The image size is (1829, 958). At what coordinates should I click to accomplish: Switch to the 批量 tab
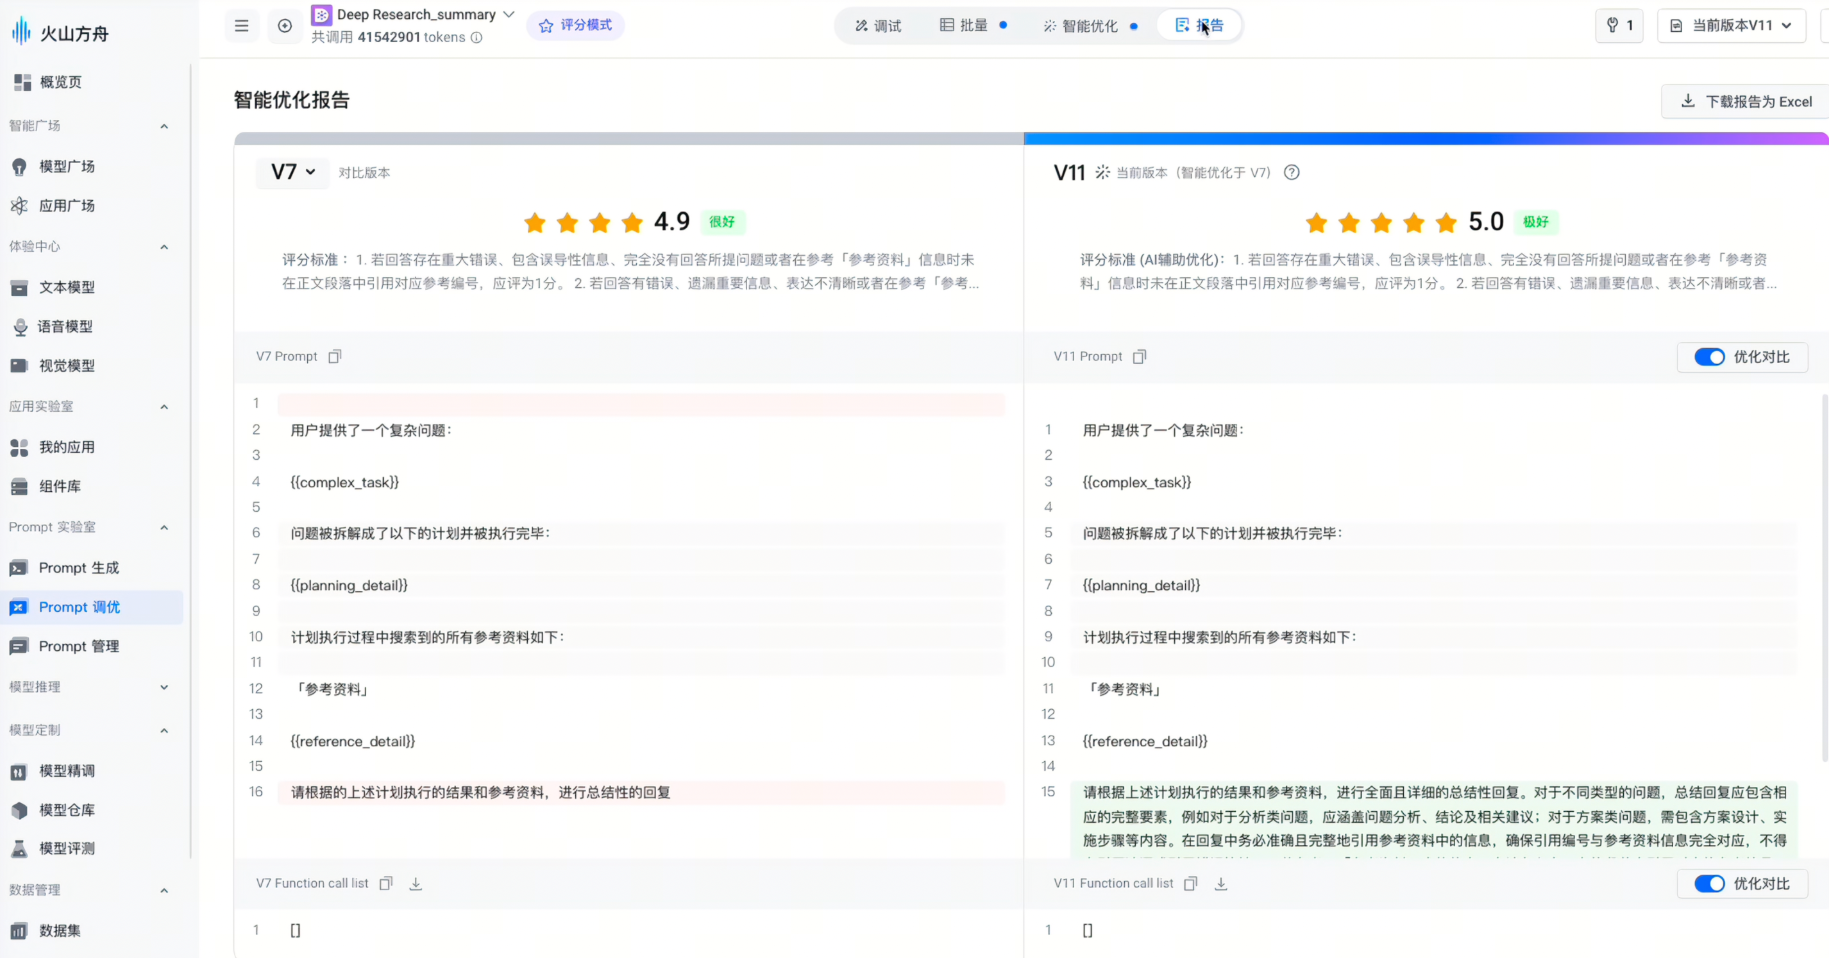(x=972, y=26)
